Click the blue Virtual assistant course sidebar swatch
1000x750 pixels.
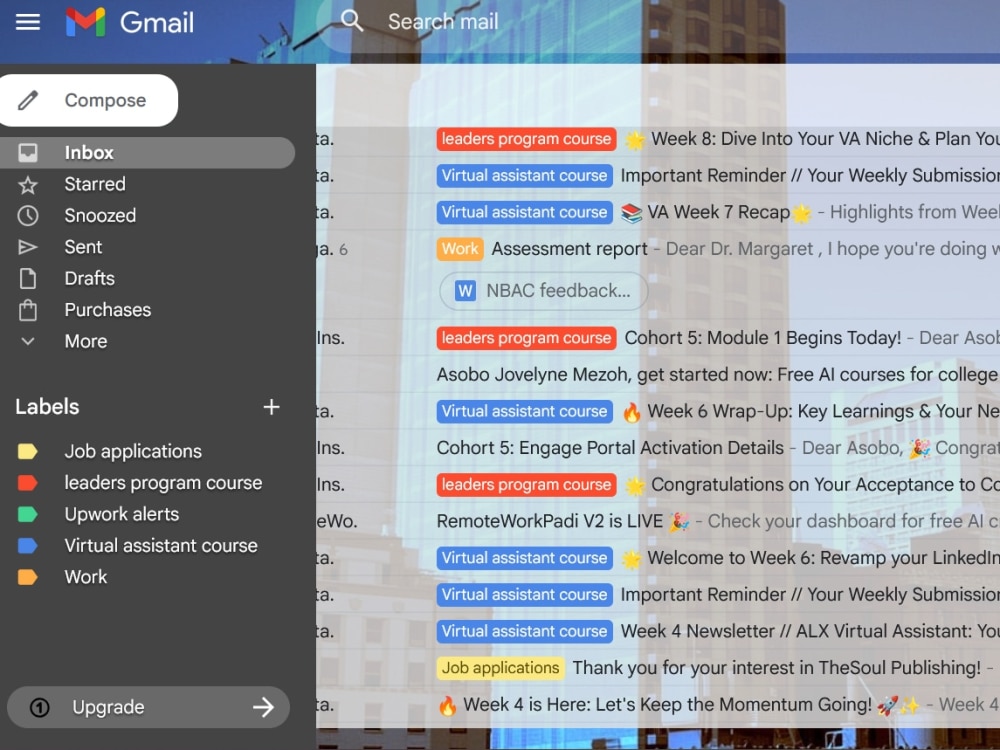tap(27, 545)
